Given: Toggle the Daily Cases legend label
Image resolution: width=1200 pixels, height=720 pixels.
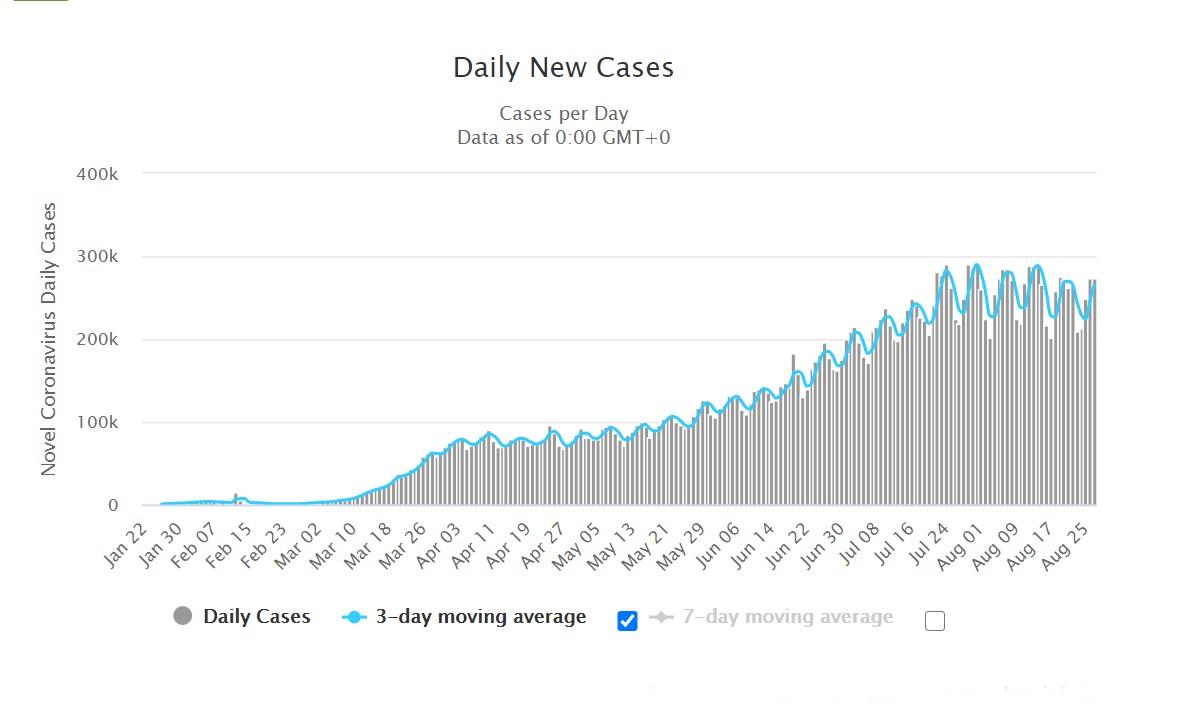Looking at the screenshot, I should 256,617.
